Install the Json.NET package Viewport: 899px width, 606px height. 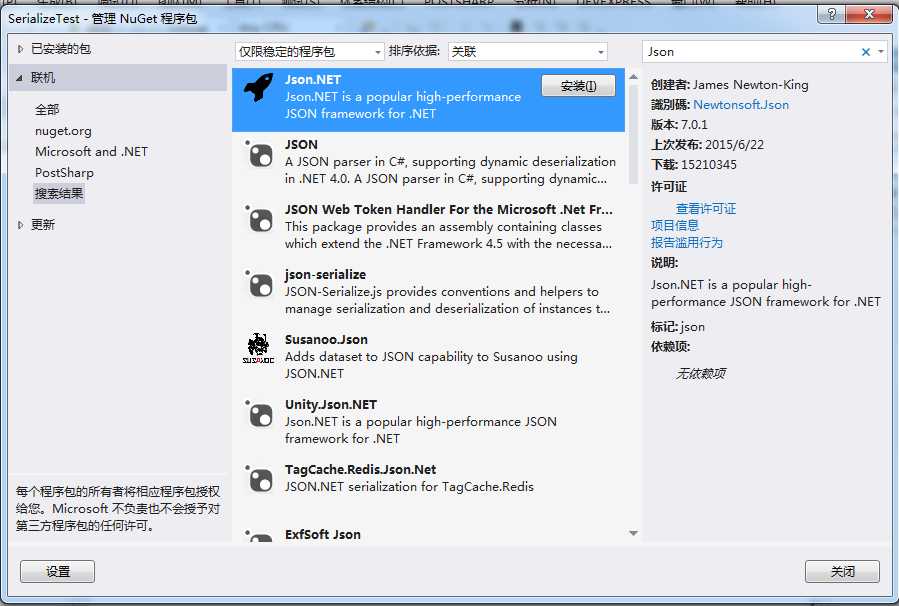(578, 86)
